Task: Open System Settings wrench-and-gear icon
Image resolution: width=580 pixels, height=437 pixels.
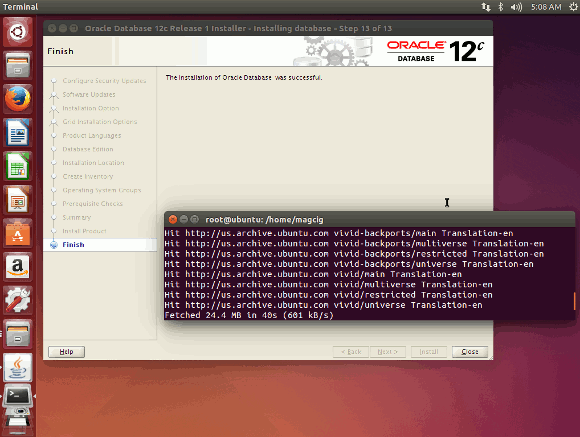Action: 18,300
